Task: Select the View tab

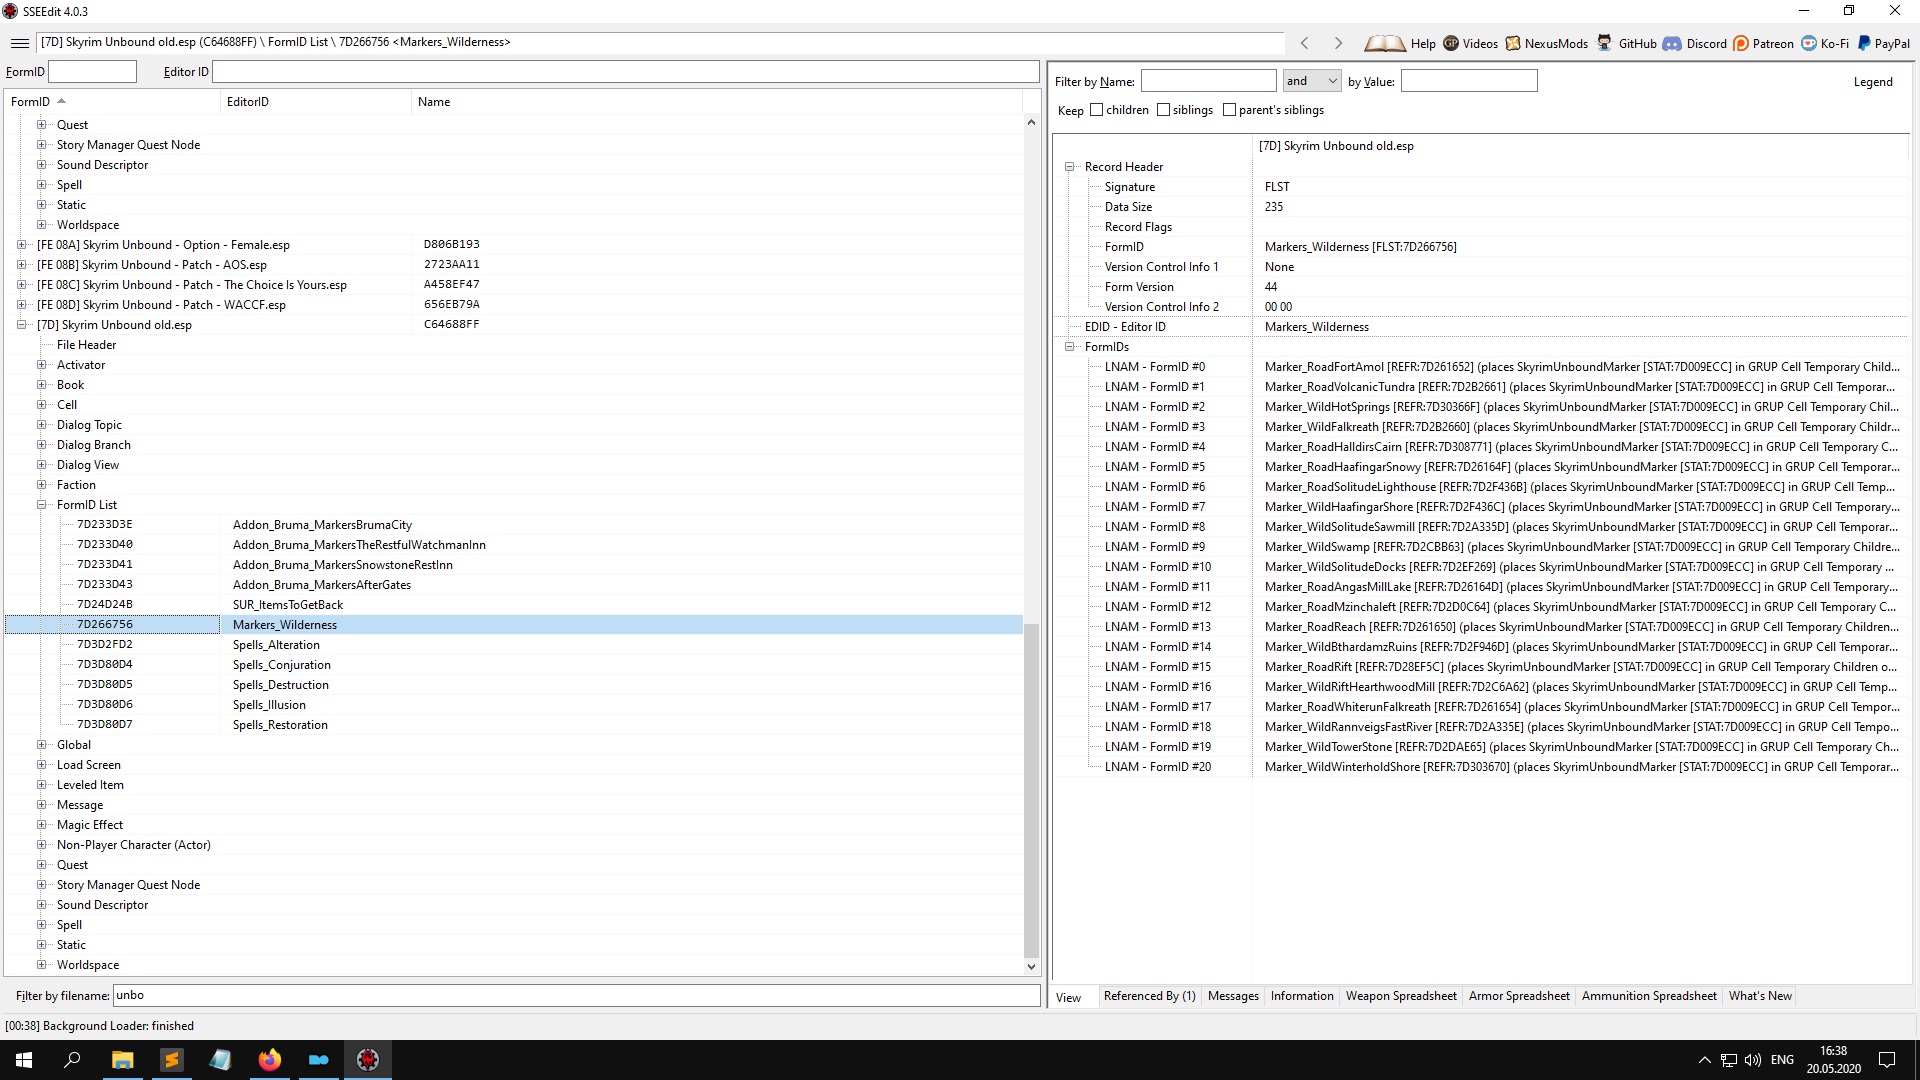Action: pos(1069,998)
